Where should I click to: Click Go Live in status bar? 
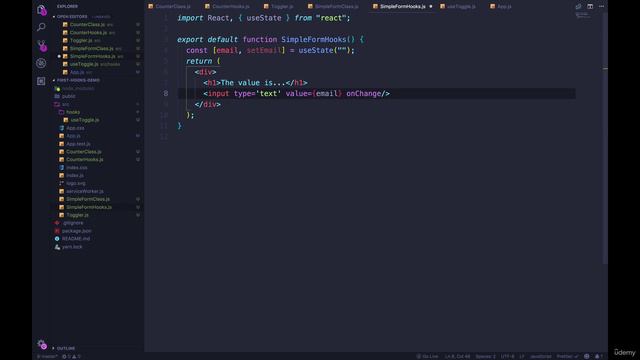[x=427, y=356]
